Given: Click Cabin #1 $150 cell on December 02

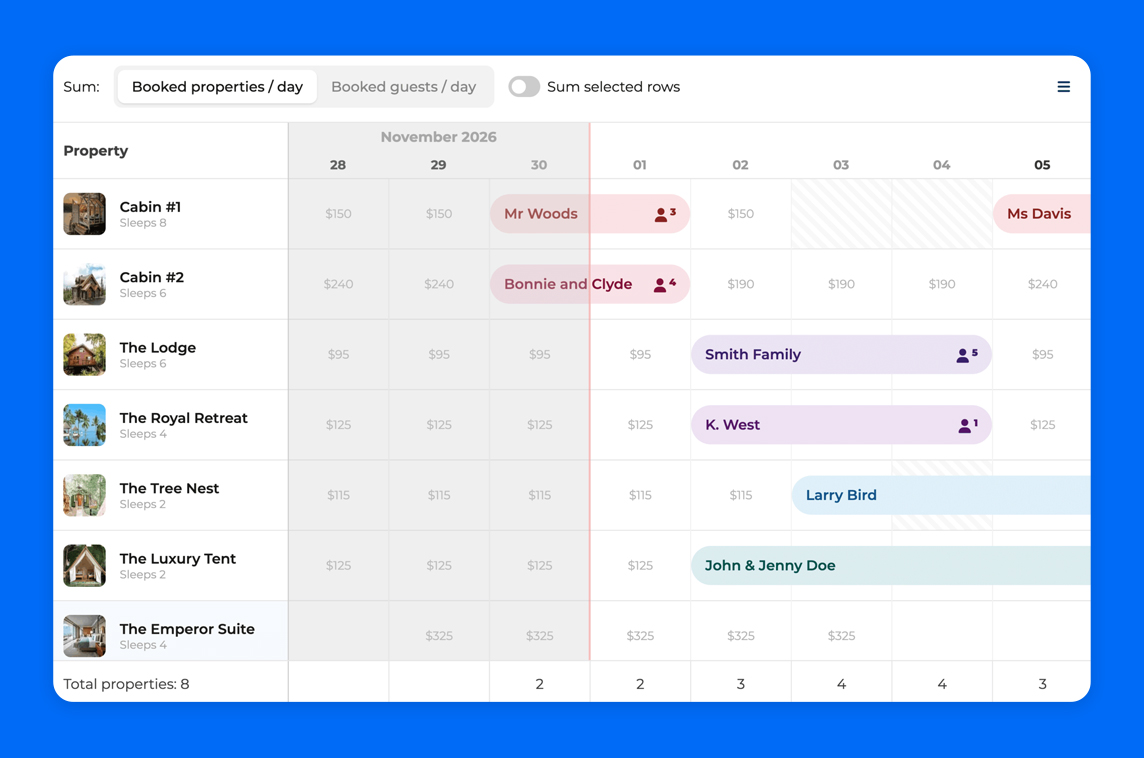Looking at the screenshot, I should coord(740,214).
